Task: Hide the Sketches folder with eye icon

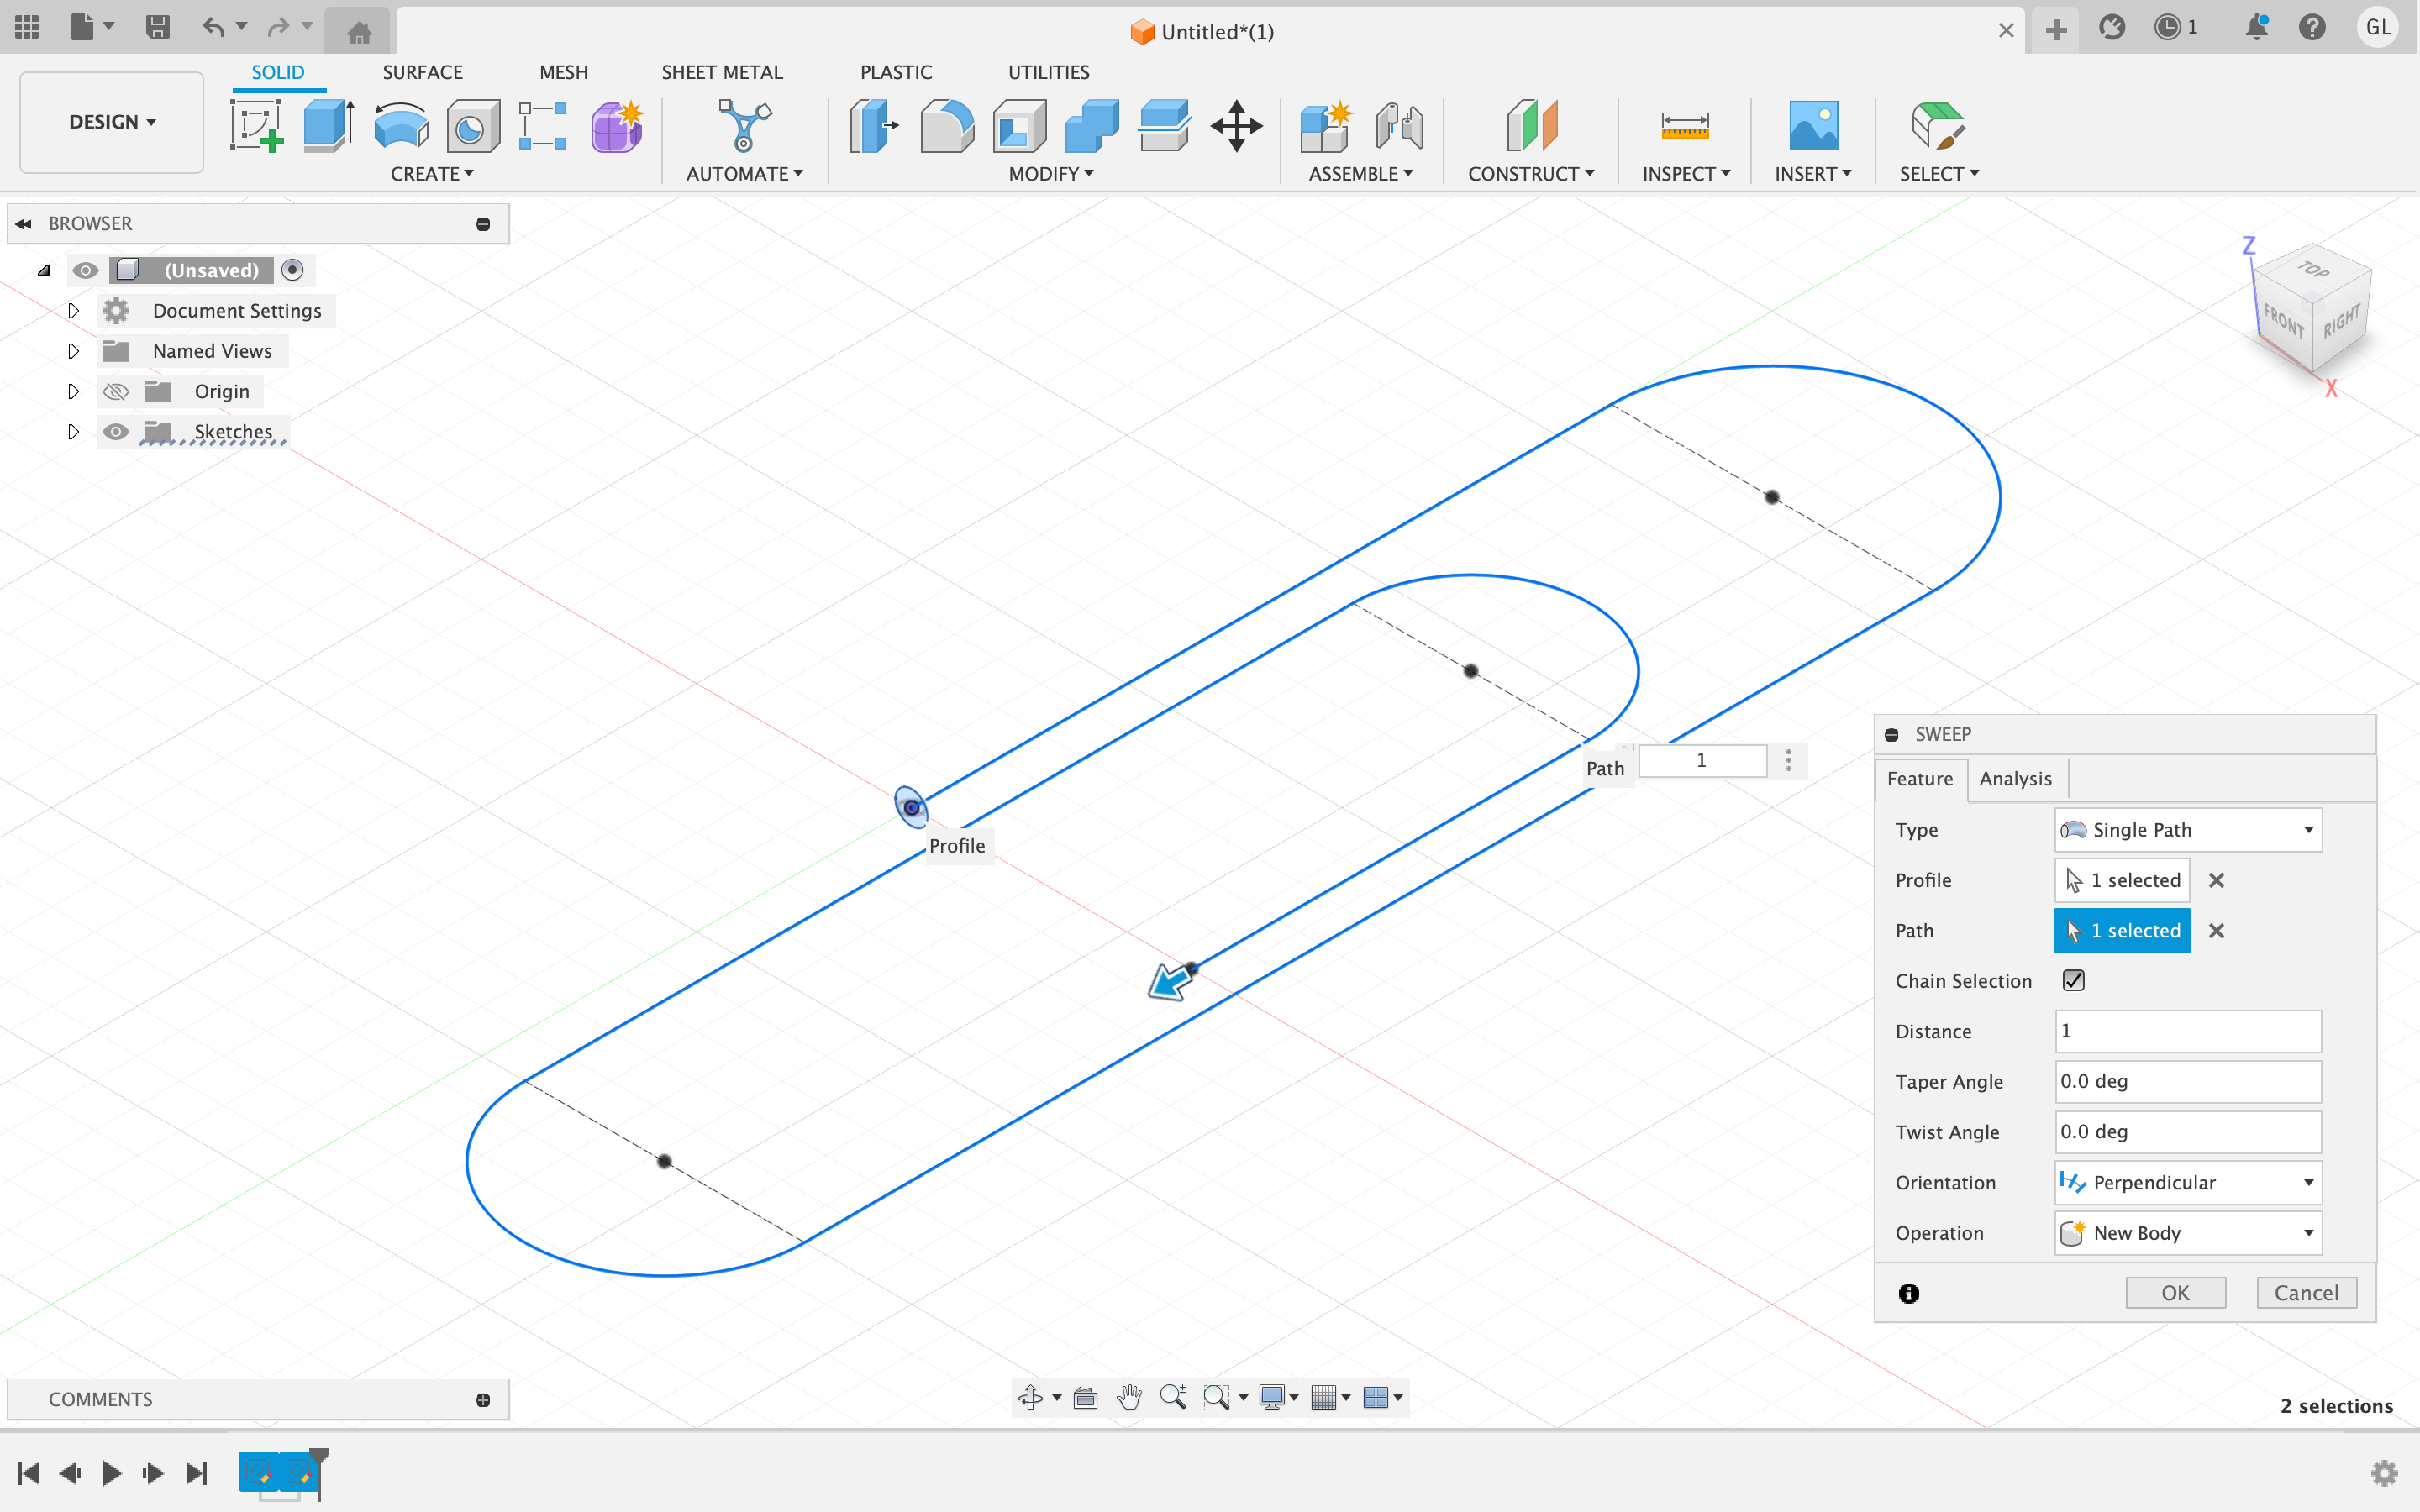Action: (x=116, y=432)
